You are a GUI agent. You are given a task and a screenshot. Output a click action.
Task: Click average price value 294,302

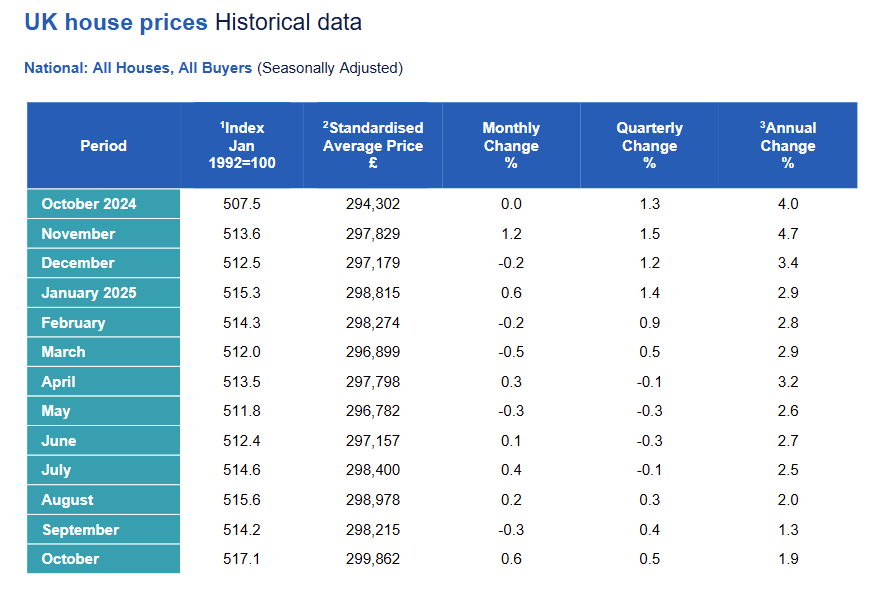373,204
